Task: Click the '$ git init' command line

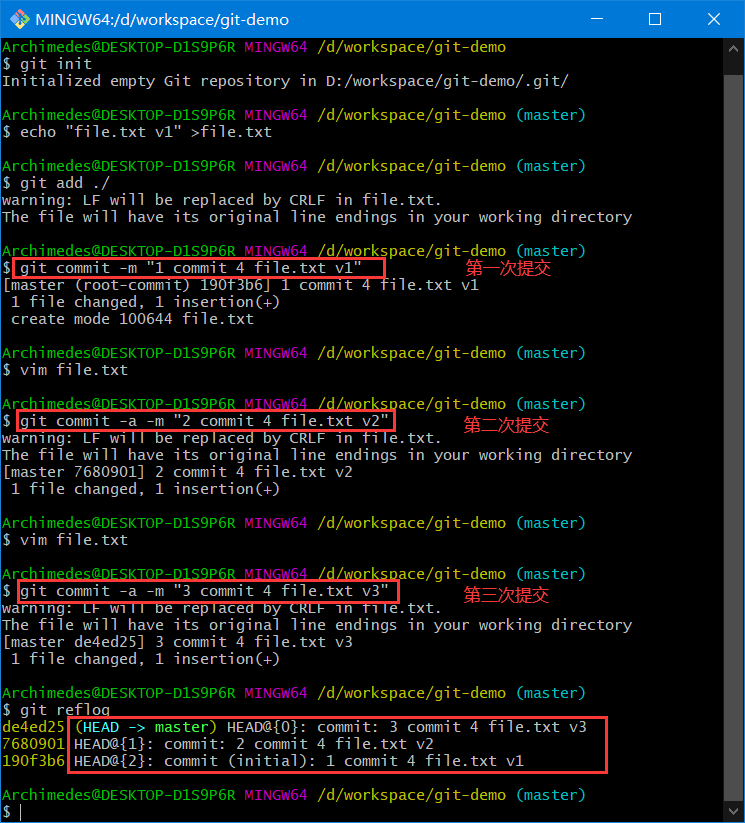Action: point(47,64)
